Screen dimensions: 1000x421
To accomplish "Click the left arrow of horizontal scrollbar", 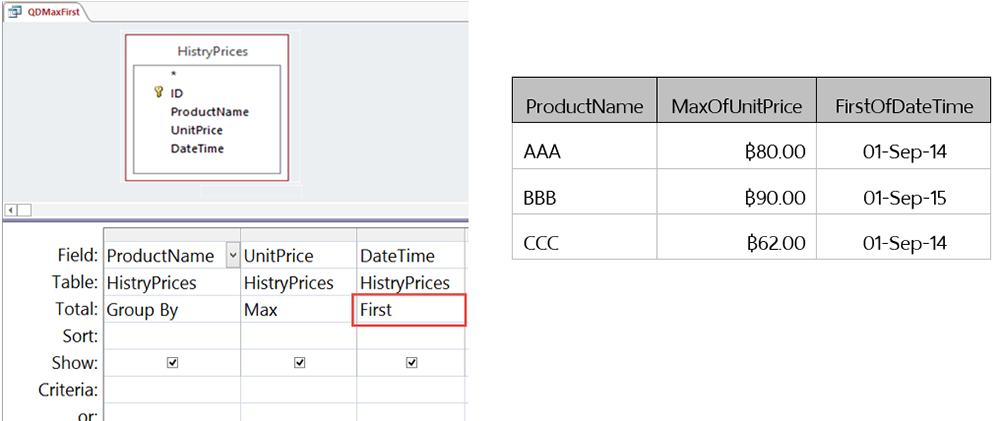I will click(x=11, y=210).
